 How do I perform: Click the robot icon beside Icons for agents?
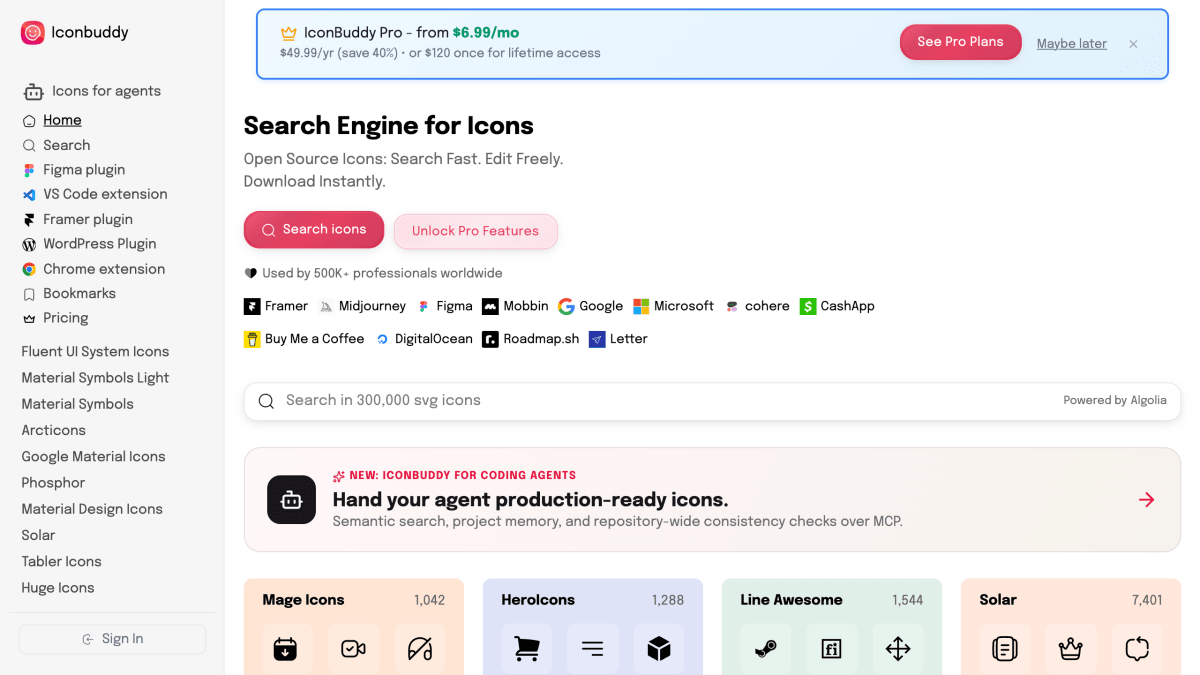click(x=33, y=92)
